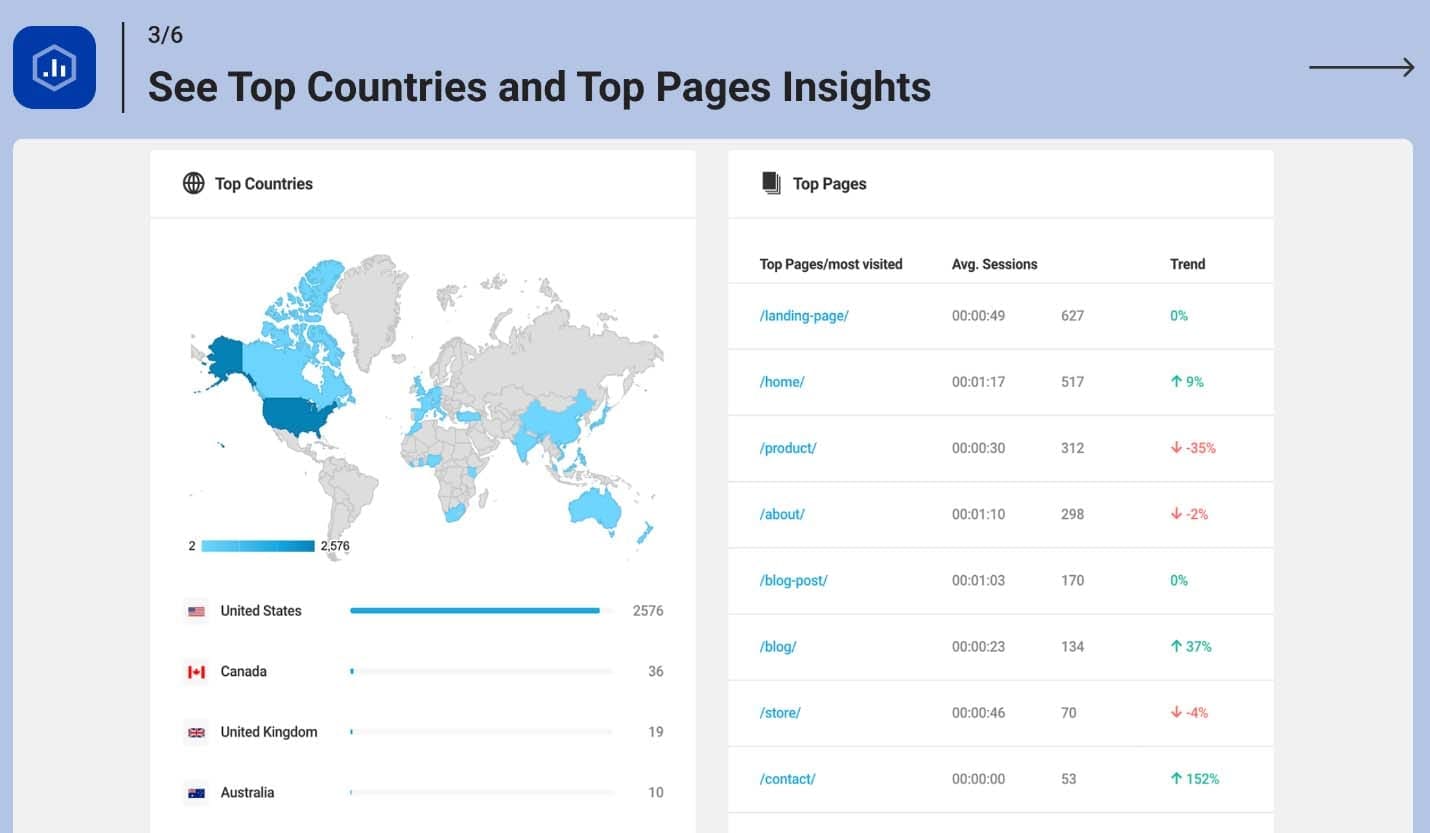Open the /landing-page/ link

click(804, 316)
